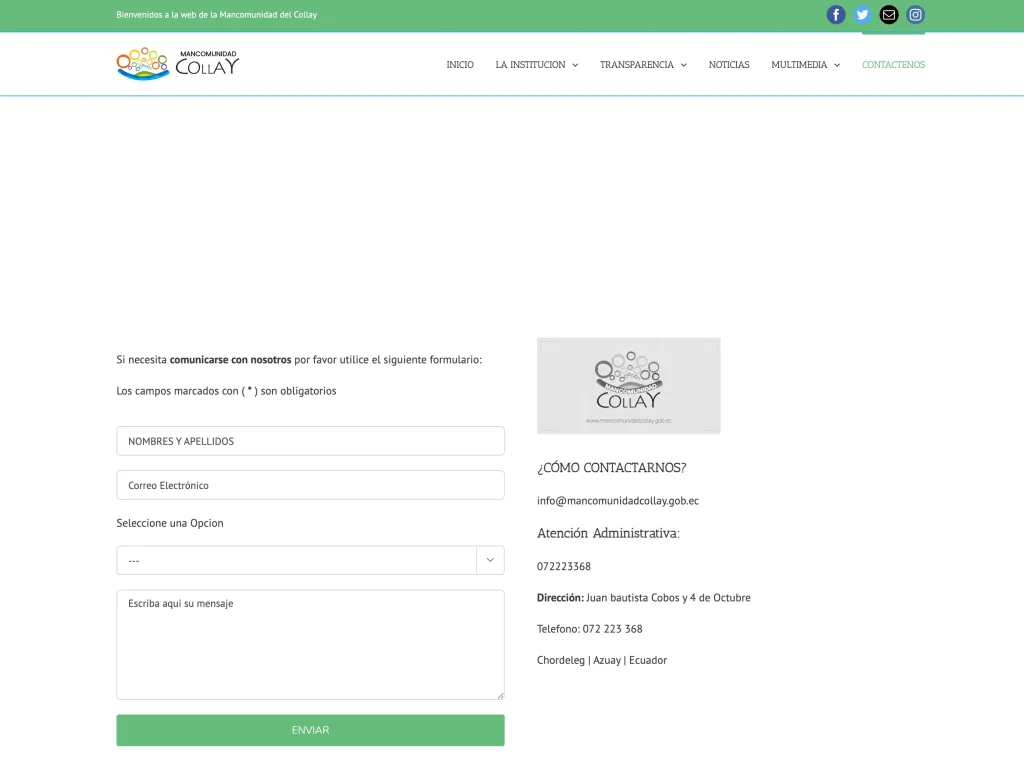Click the info@mancomunidadcollay.gob.ec email link

[x=617, y=500]
